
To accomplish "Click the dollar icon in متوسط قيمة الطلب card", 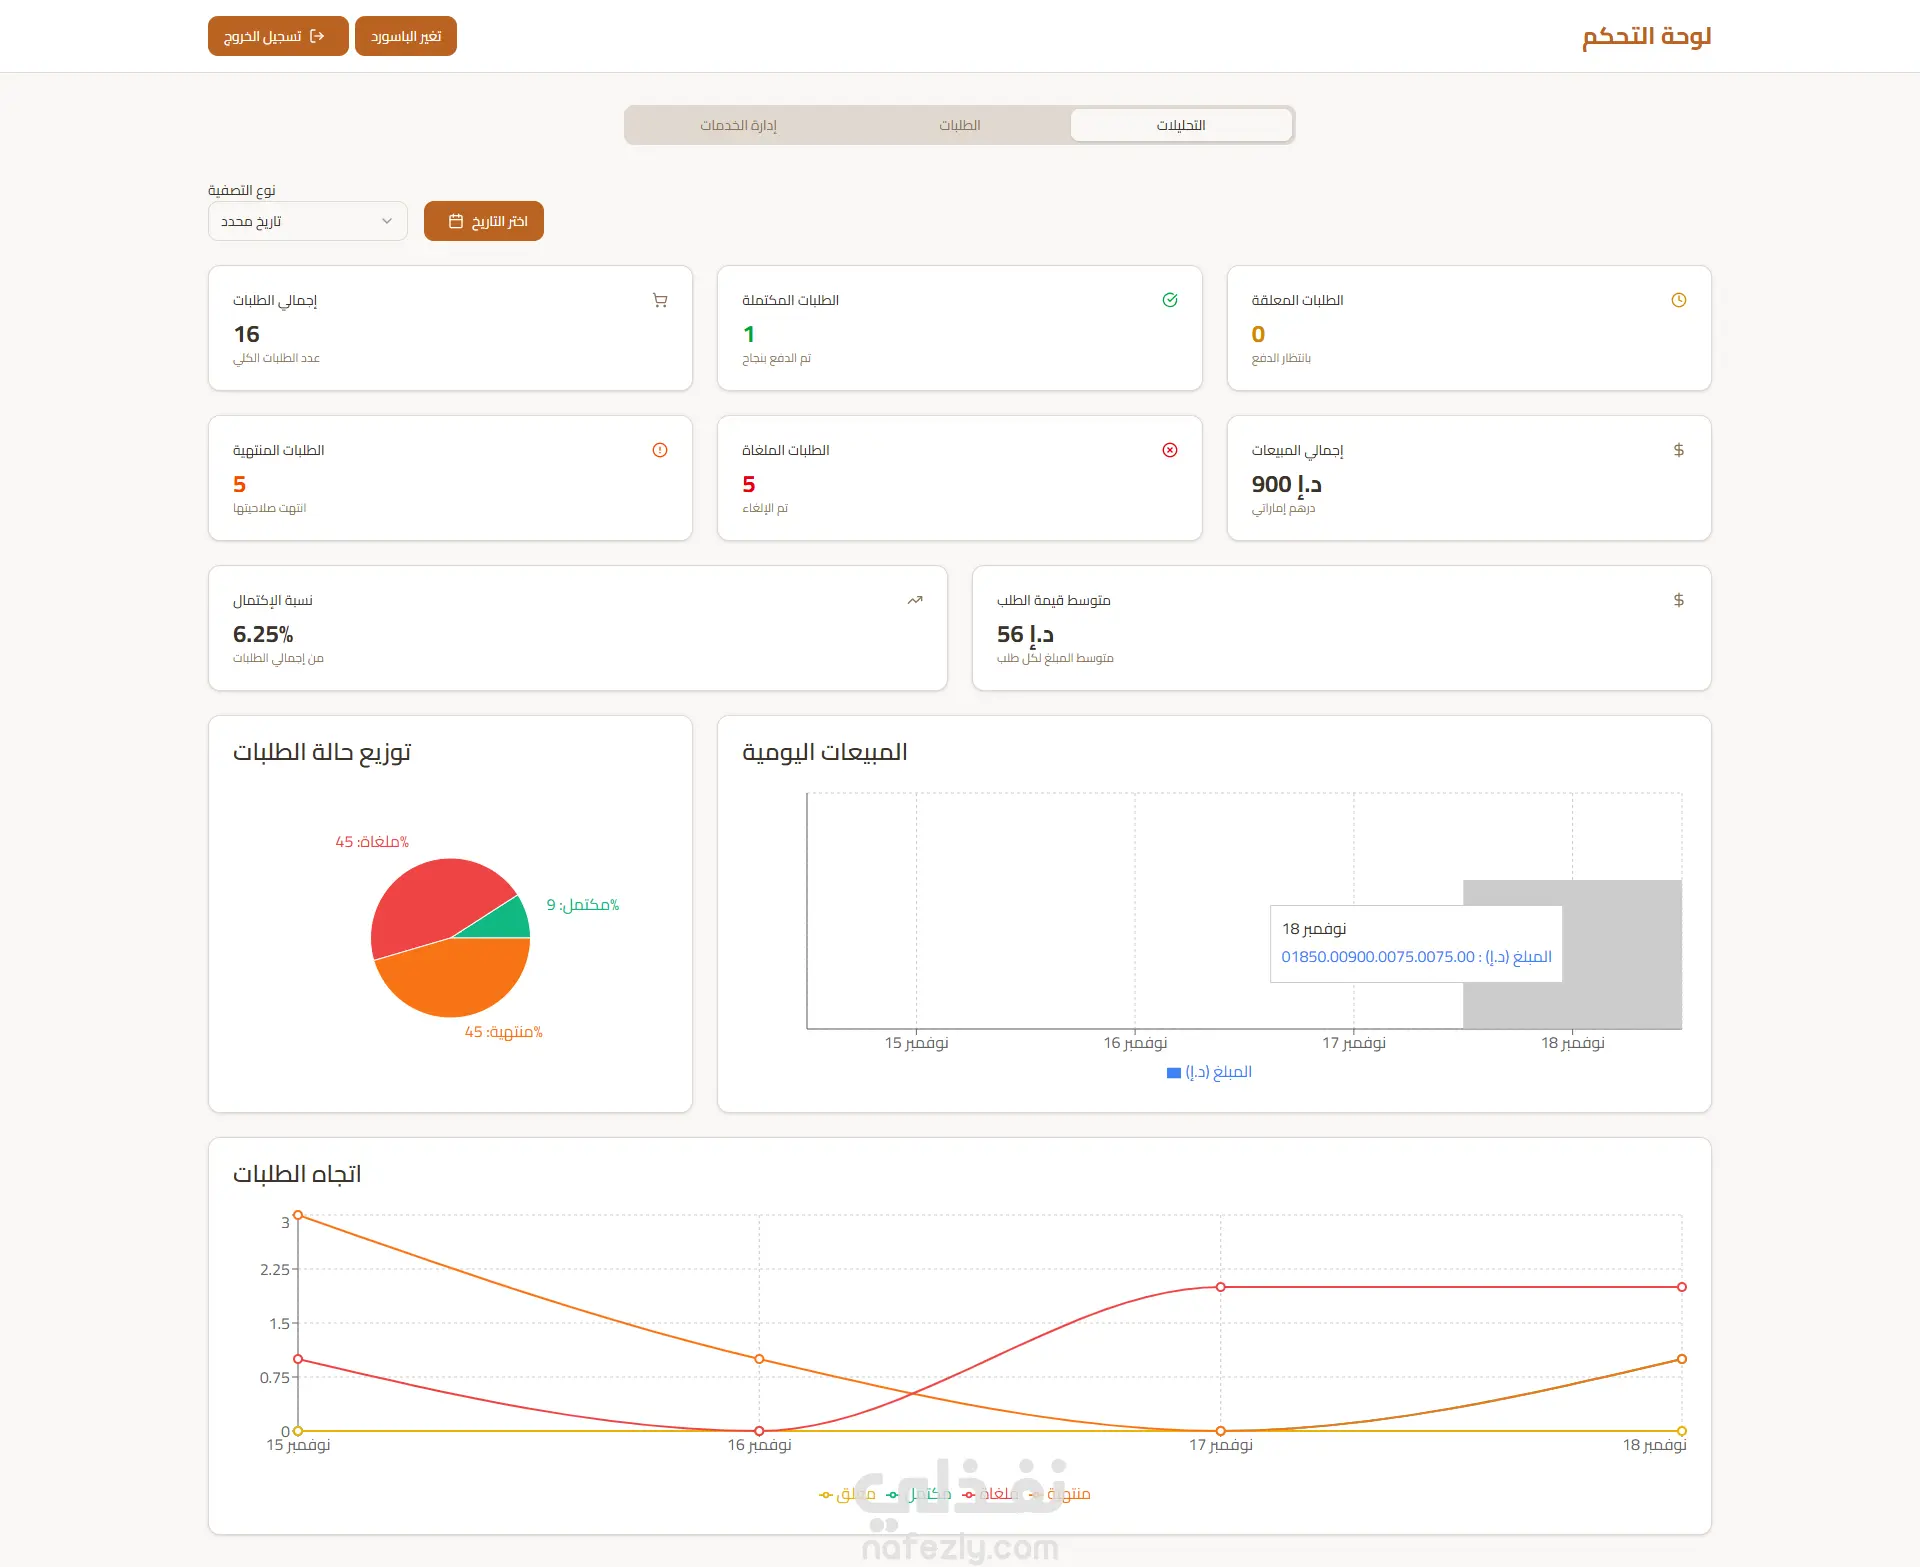I will [x=1679, y=600].
